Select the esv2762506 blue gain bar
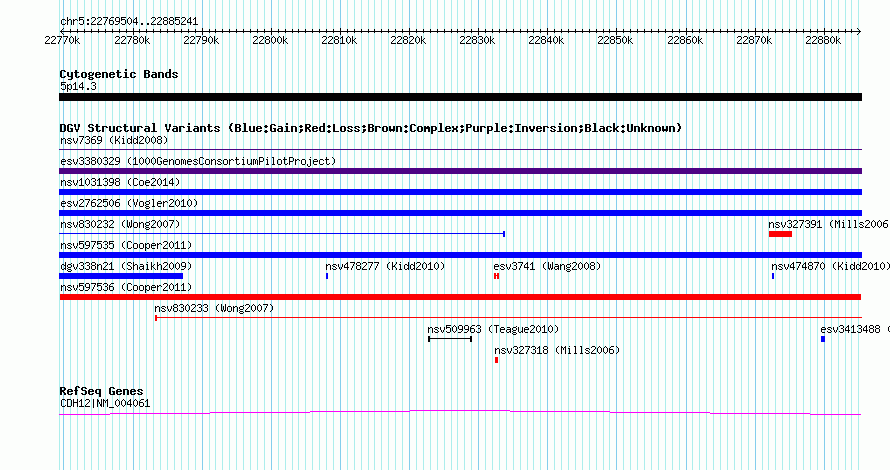Screen dimensions: 890x470 tap(460, 213)
